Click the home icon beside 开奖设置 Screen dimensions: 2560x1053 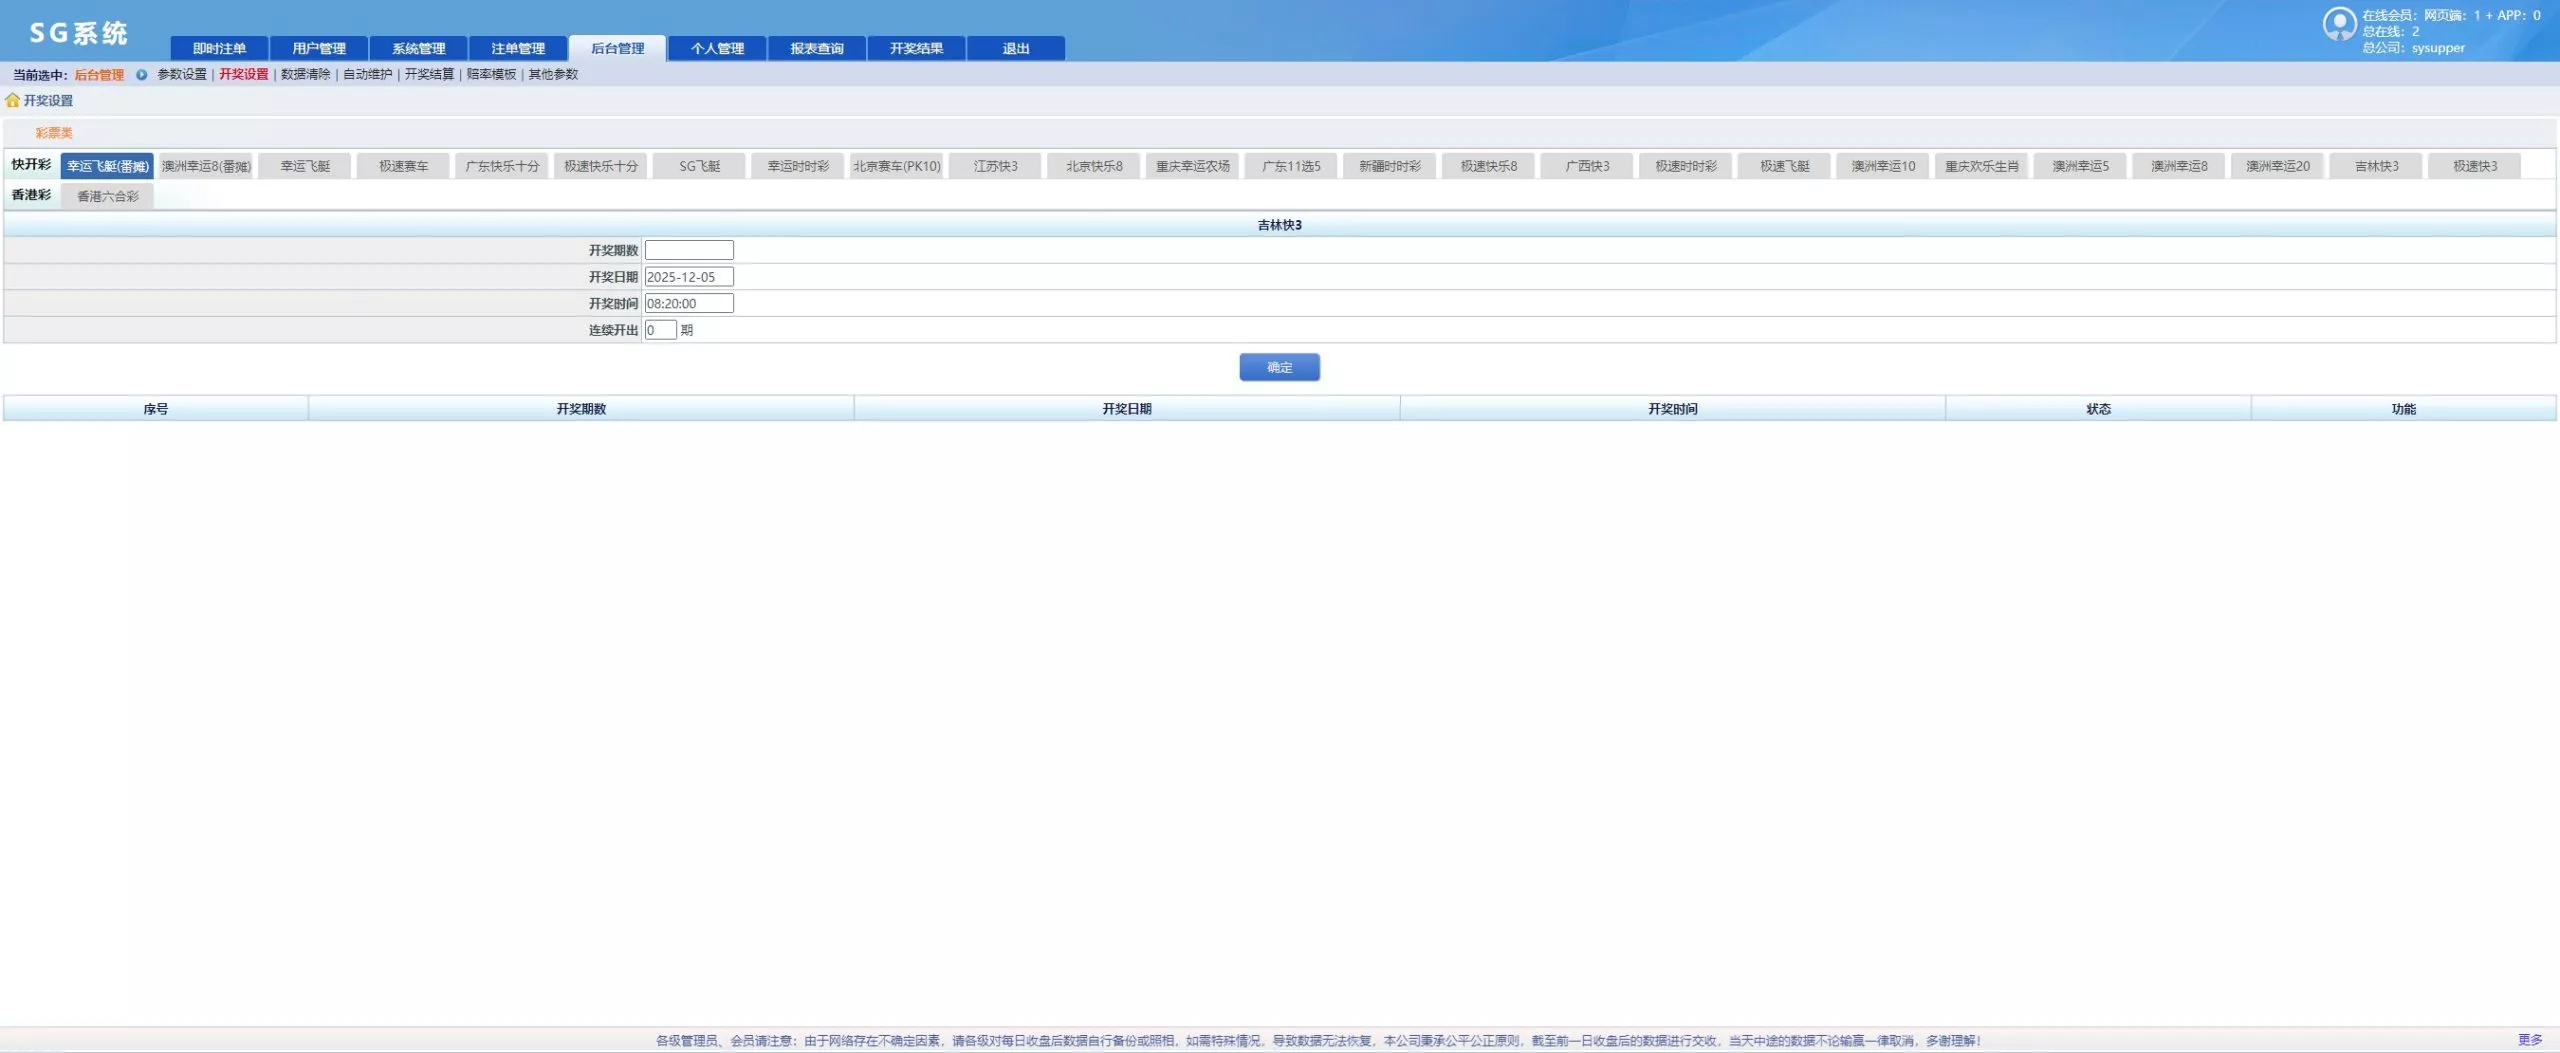coord(13,101)
